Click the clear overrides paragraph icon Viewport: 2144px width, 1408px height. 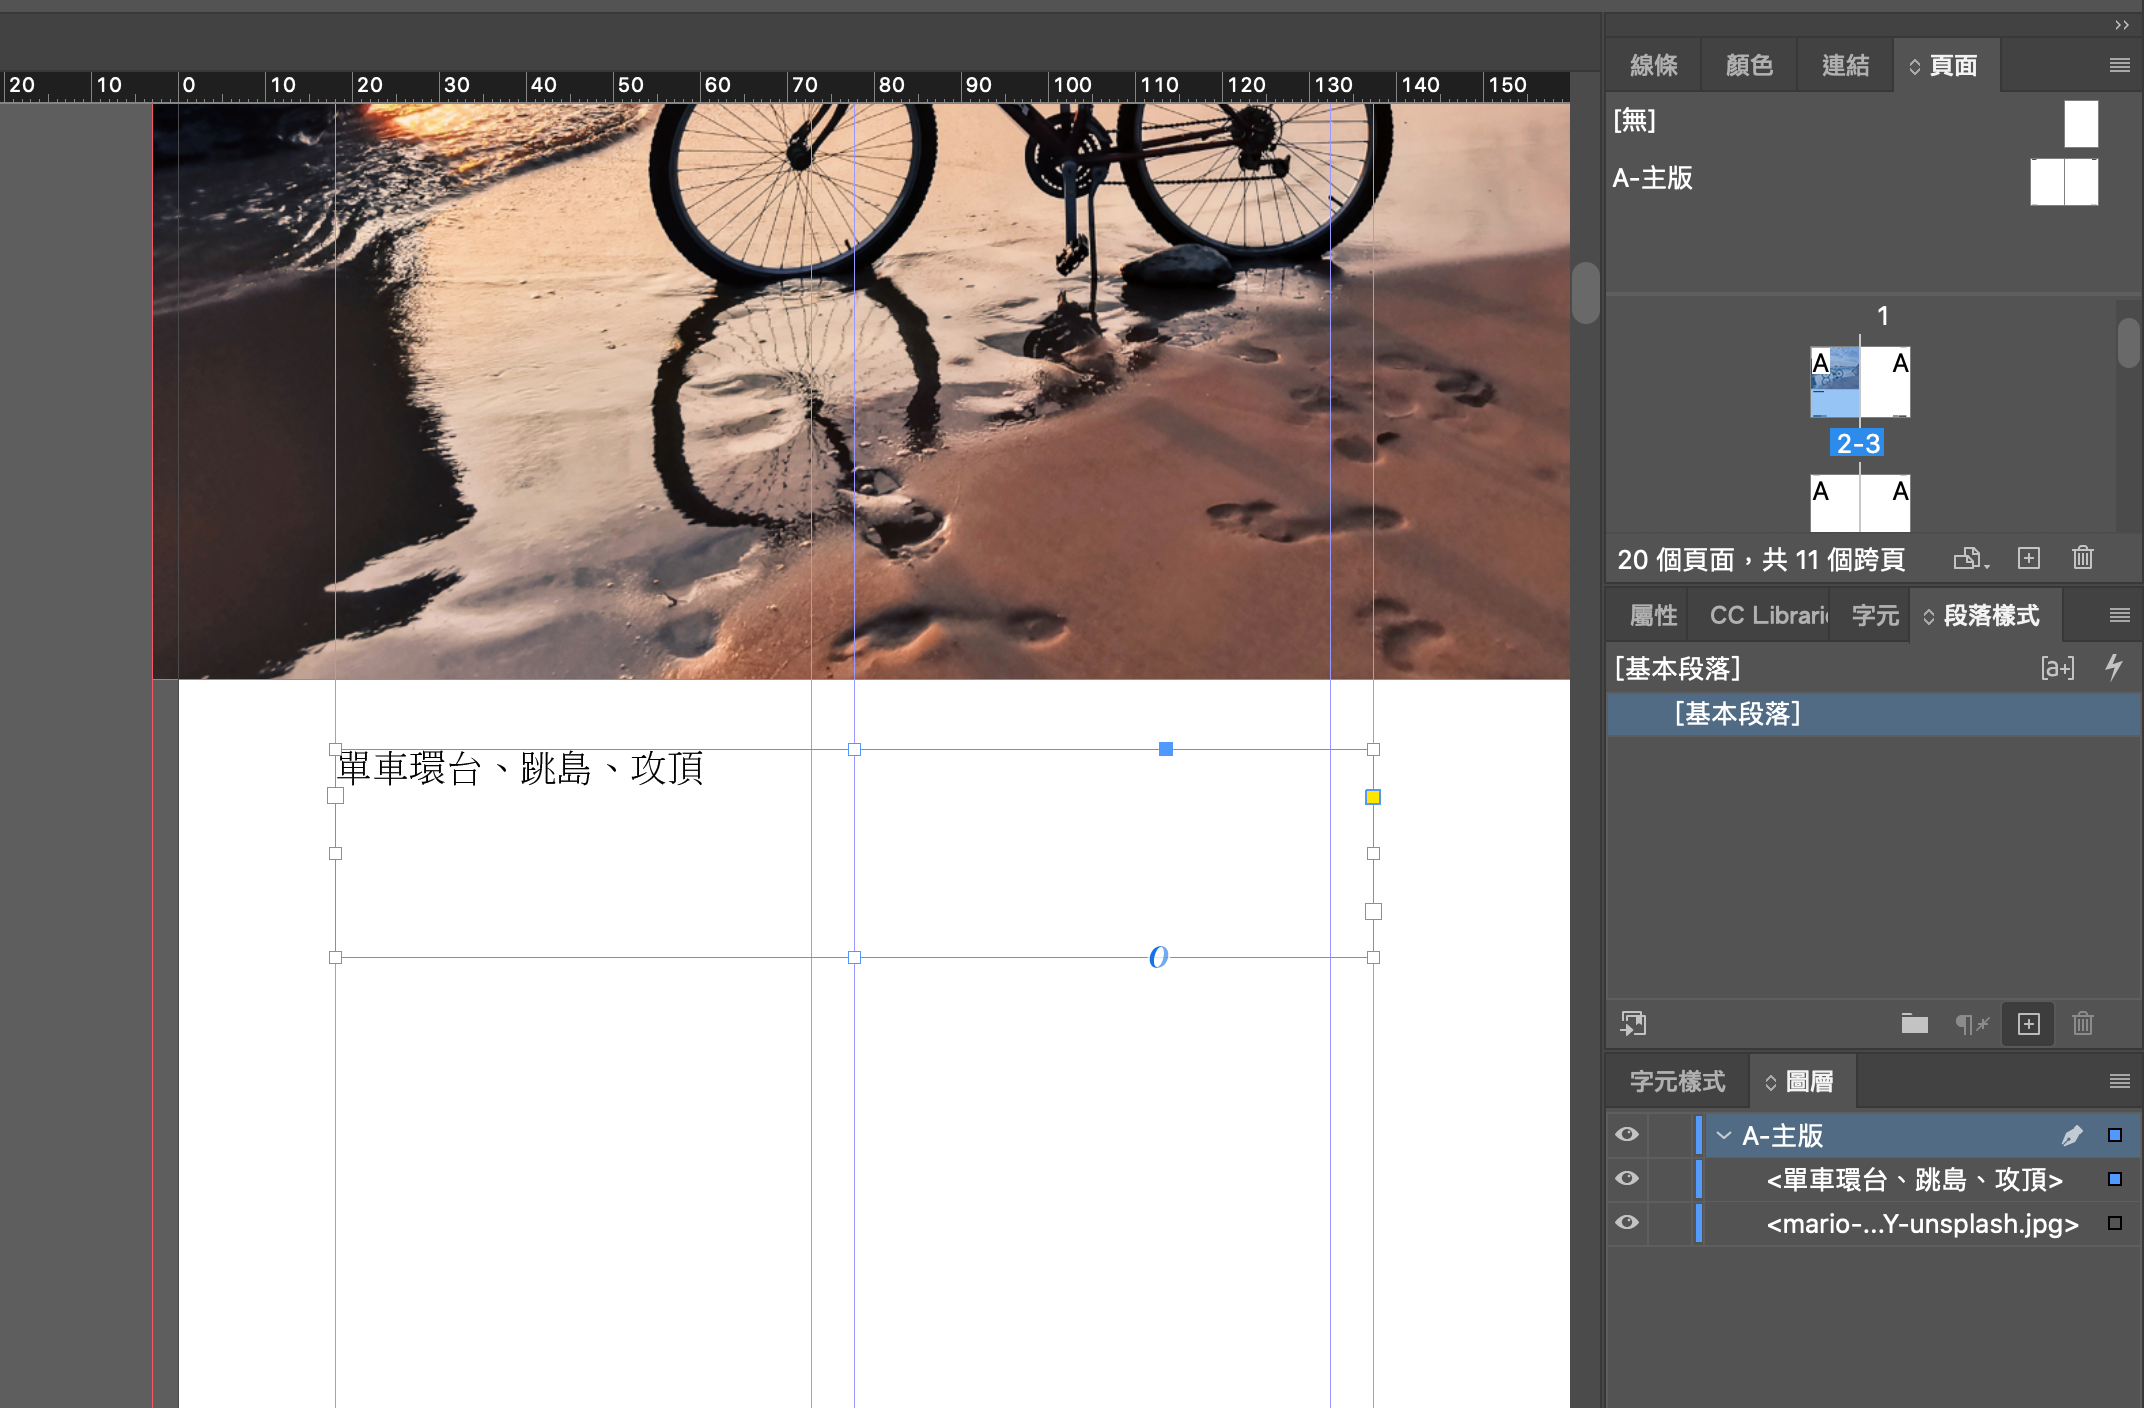coord(1971,1024)
